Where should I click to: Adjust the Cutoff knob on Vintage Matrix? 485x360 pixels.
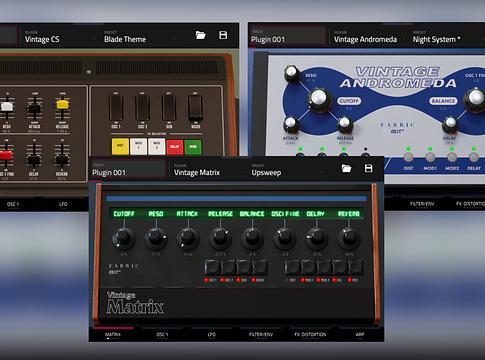tap(123, 237)
